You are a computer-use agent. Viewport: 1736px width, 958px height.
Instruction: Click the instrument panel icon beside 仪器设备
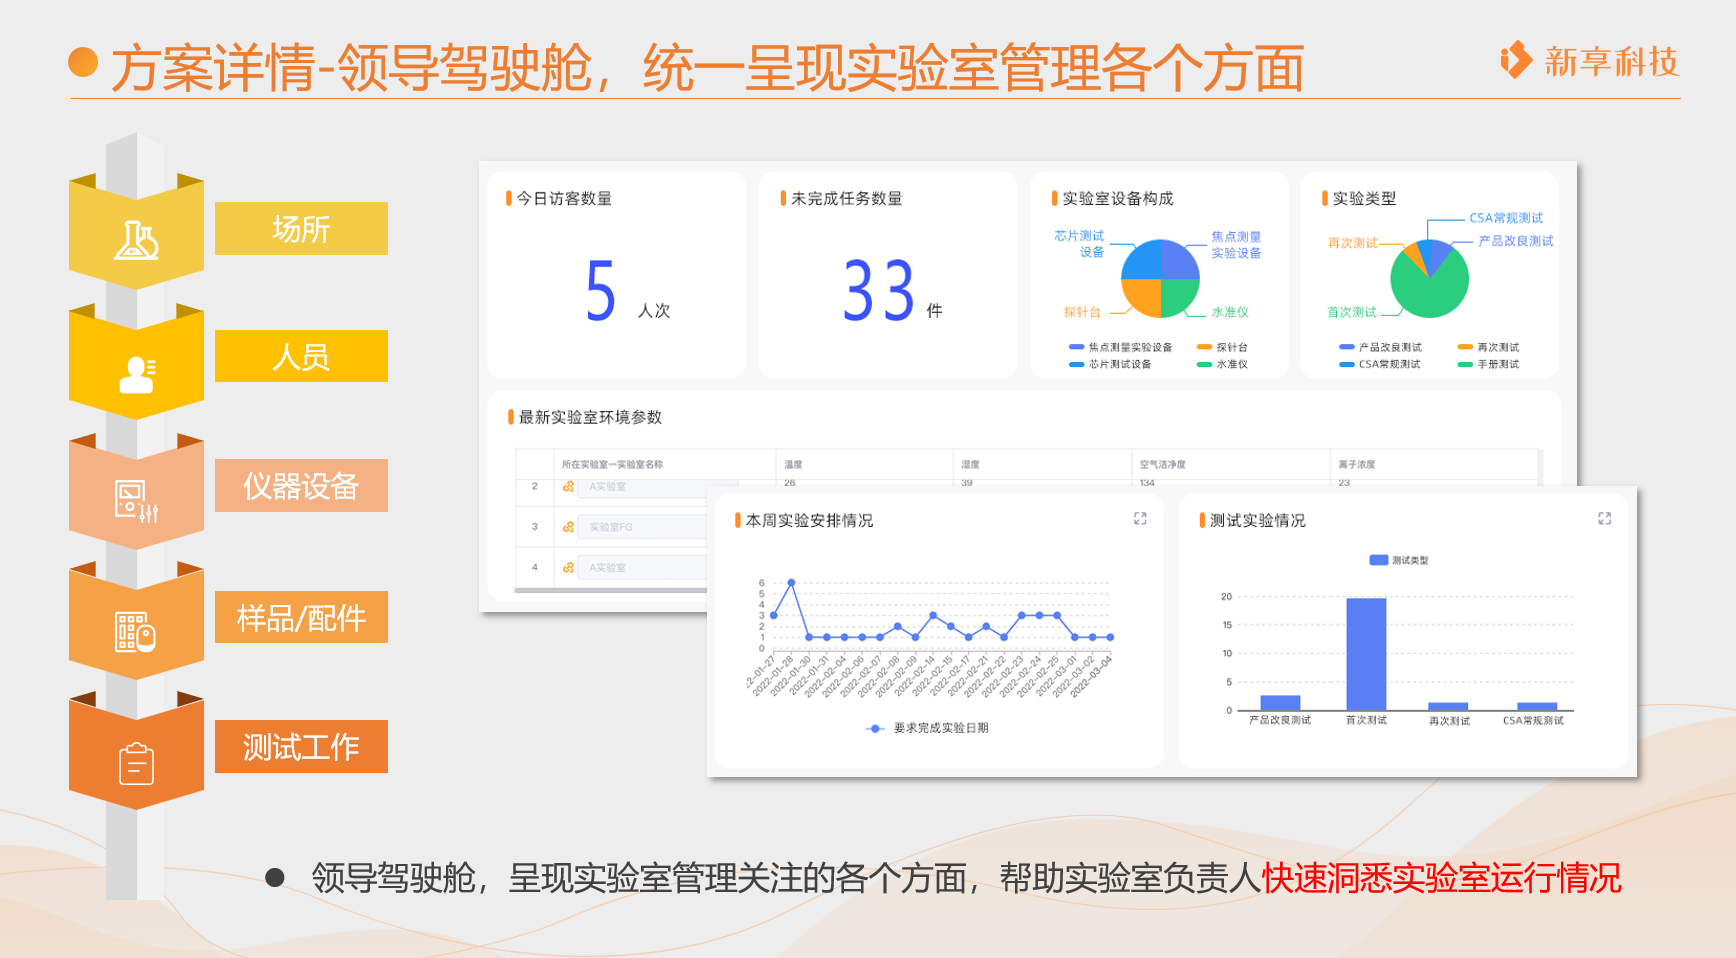[137, 501]
